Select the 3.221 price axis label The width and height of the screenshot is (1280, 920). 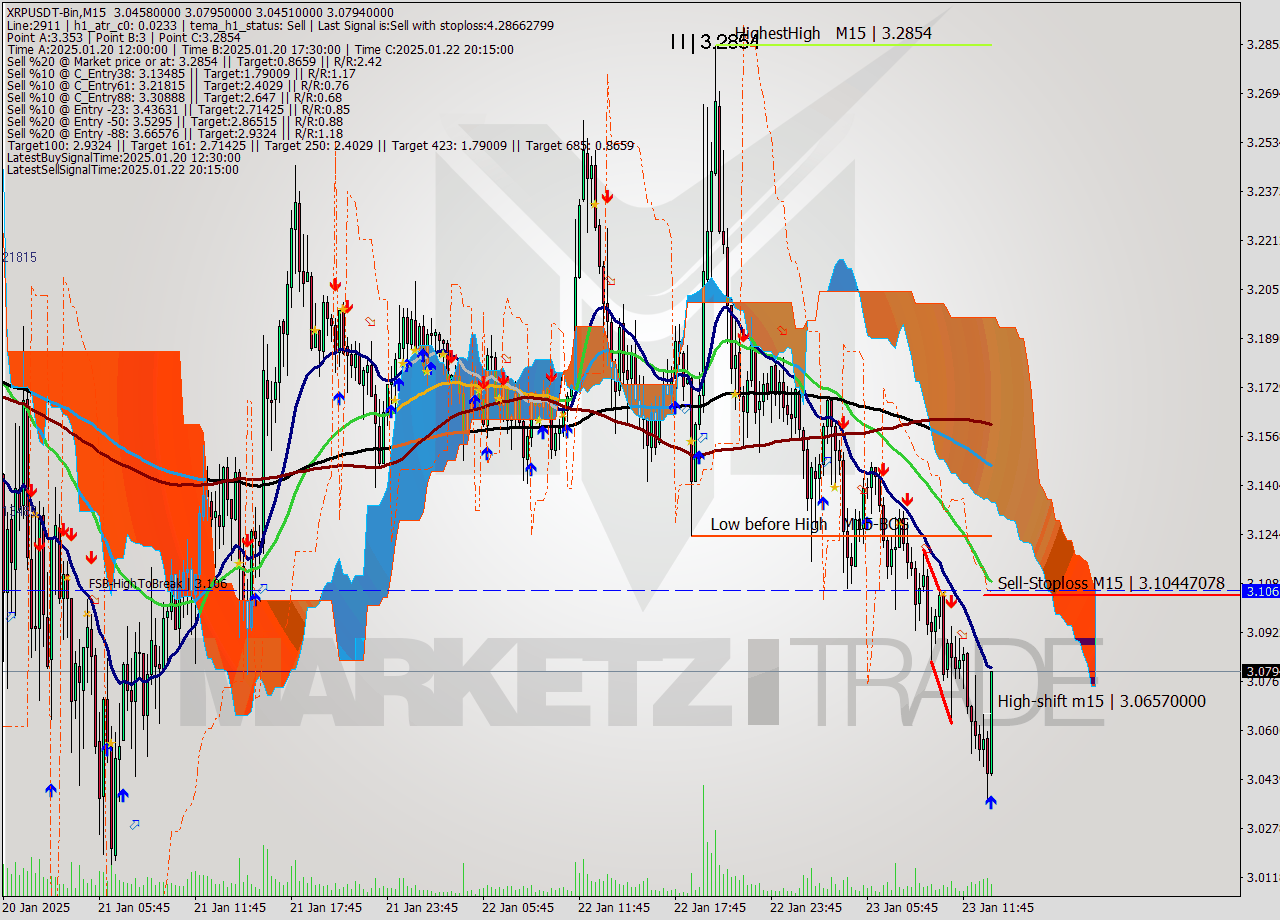1263,241
